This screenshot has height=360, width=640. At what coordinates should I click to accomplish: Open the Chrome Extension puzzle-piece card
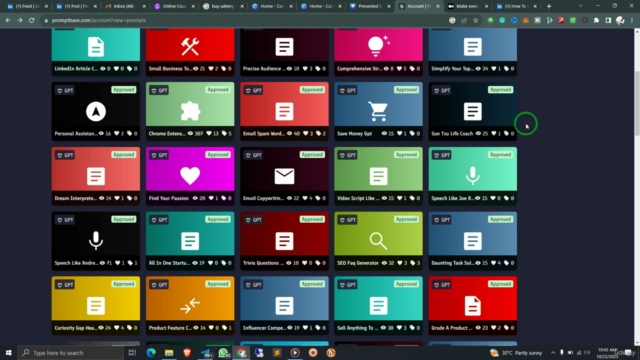coord(190,111)
